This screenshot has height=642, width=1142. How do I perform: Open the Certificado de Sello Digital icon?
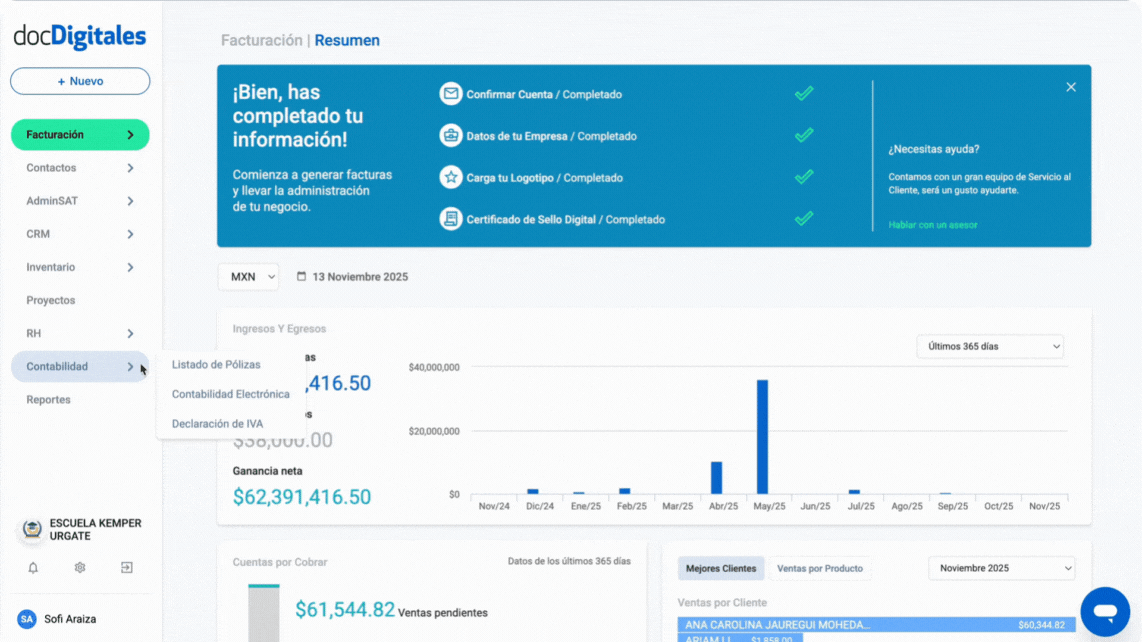(449, 219)
